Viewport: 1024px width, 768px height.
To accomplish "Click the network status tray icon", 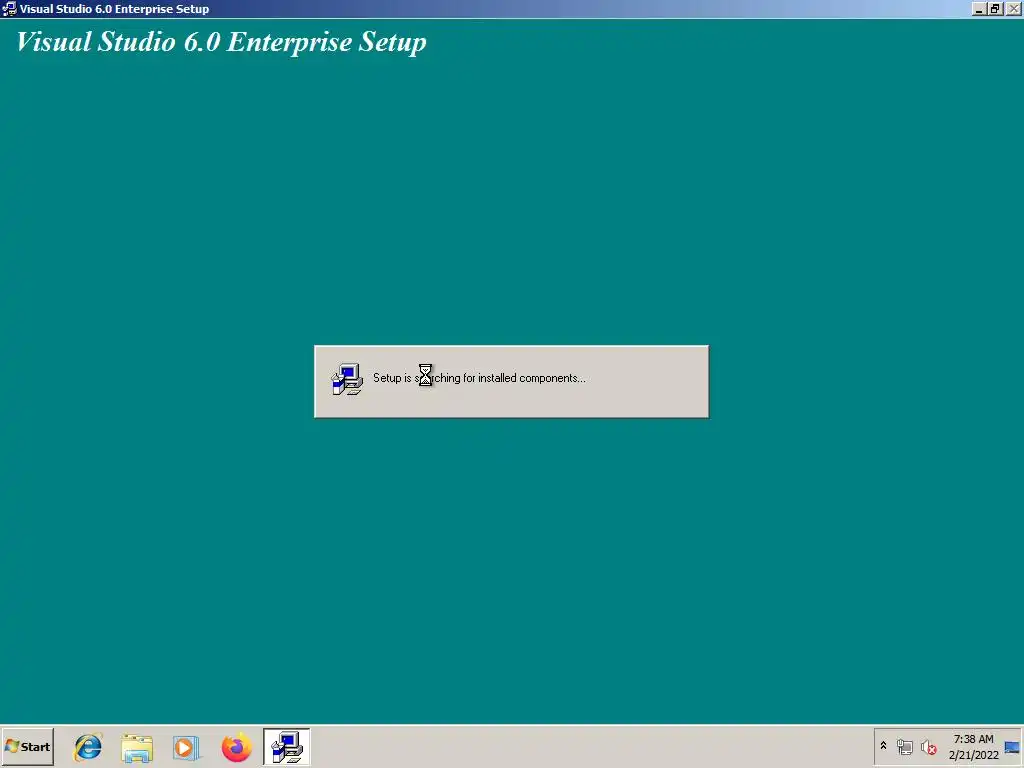I will coord(904,746).
